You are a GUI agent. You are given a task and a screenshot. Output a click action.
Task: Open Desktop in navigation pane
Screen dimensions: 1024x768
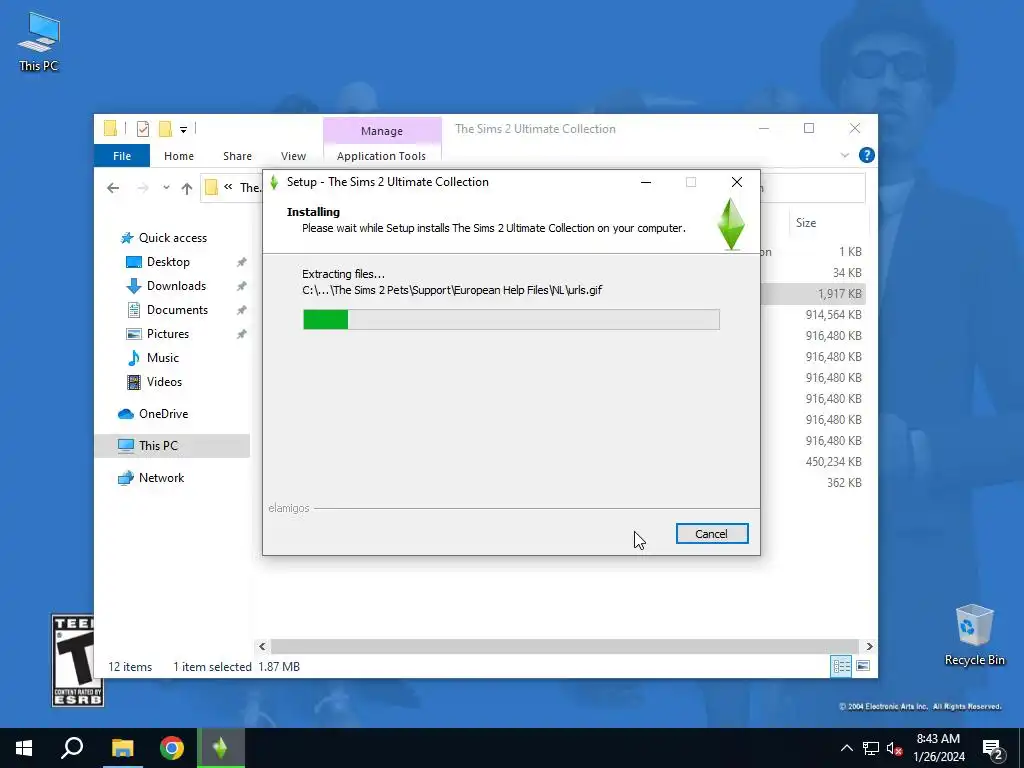click(x=168, y=262)
